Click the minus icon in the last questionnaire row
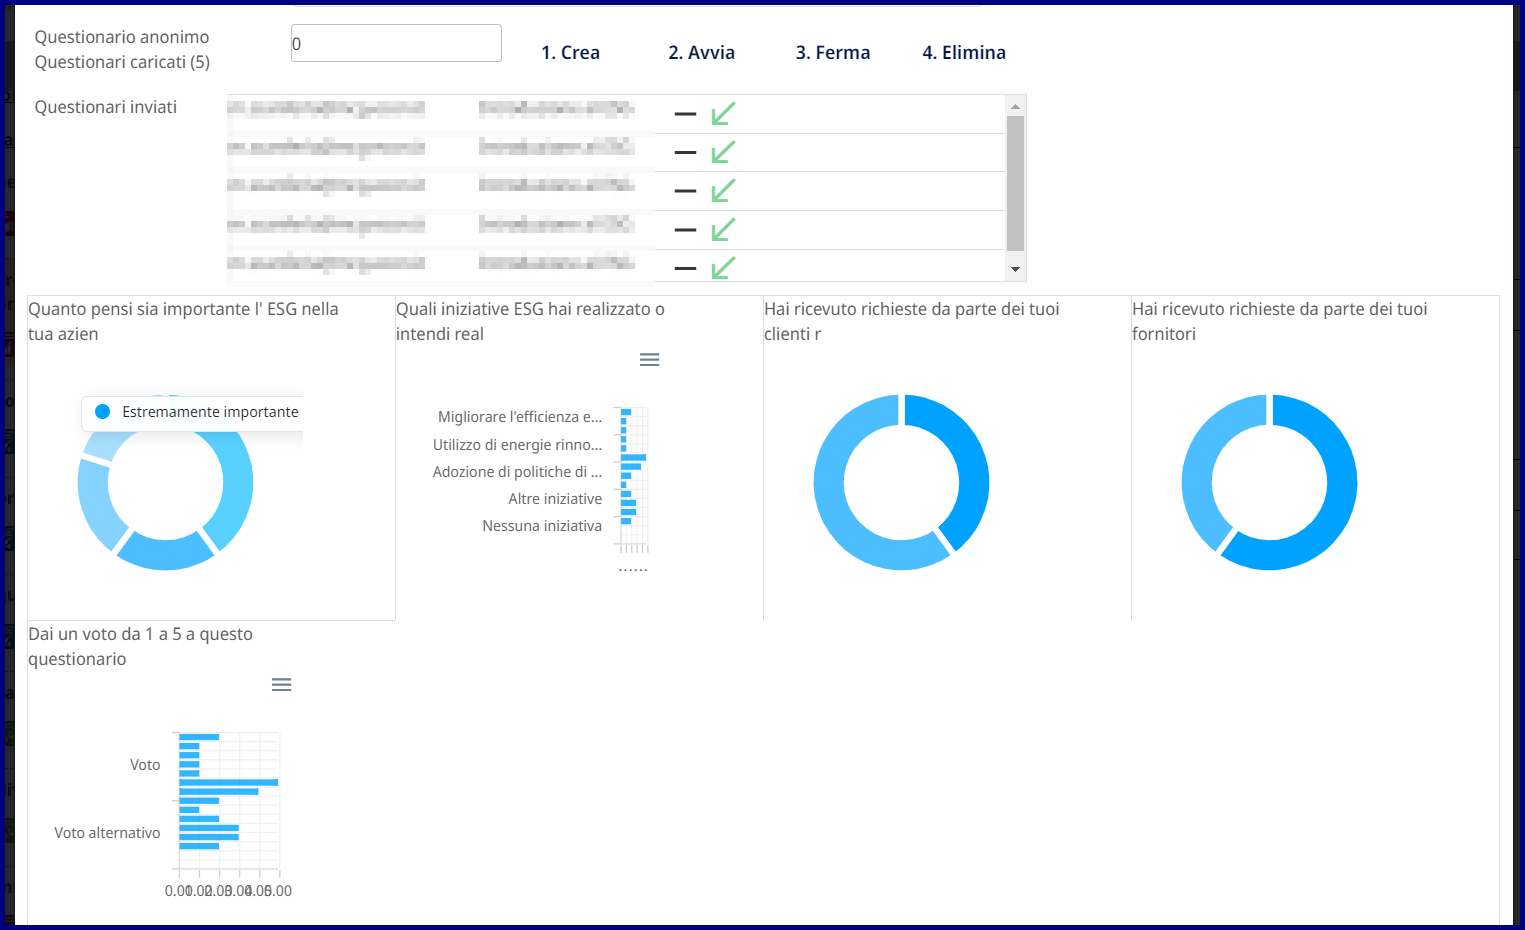 click(685, 268)
